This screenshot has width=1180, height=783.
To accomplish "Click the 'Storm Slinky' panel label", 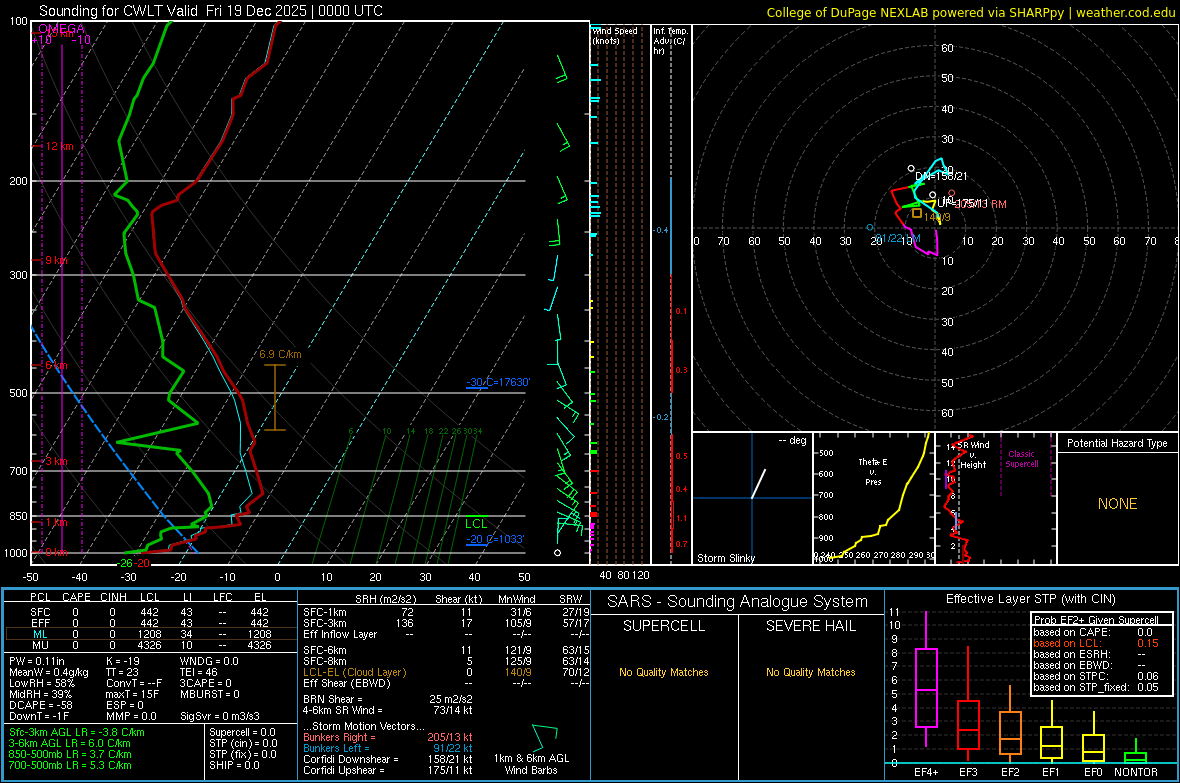I will pyautogui.click(x=725, y=558).
